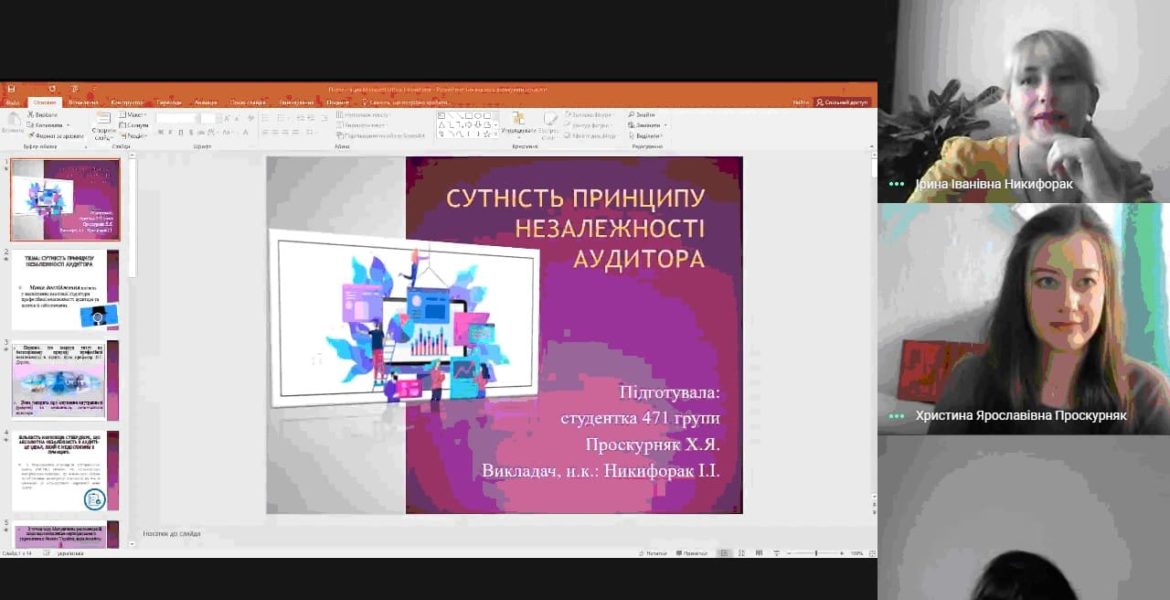This screenshot has height=600, width=1170.
Task: Underline text using the font group button
Action: point(181,133)
